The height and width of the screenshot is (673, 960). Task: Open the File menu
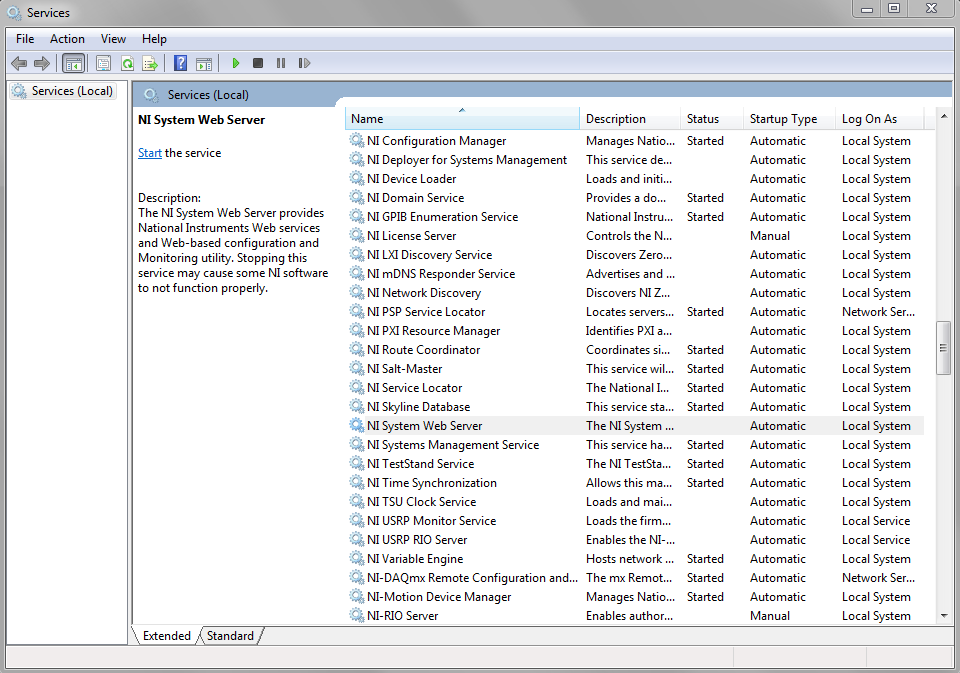[25, 39]
